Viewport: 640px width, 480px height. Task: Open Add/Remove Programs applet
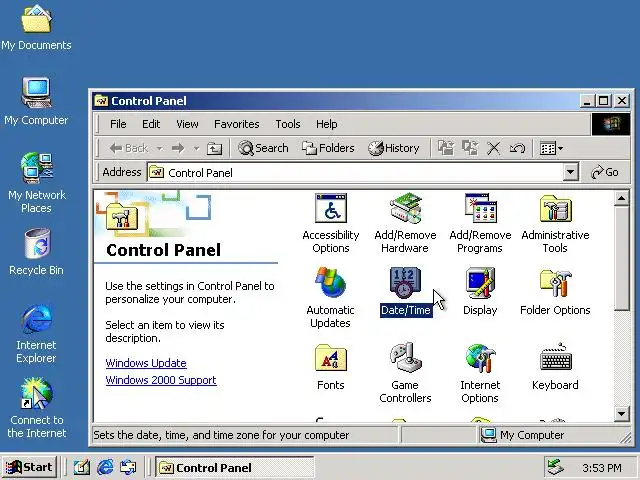[x=480, y=223]
